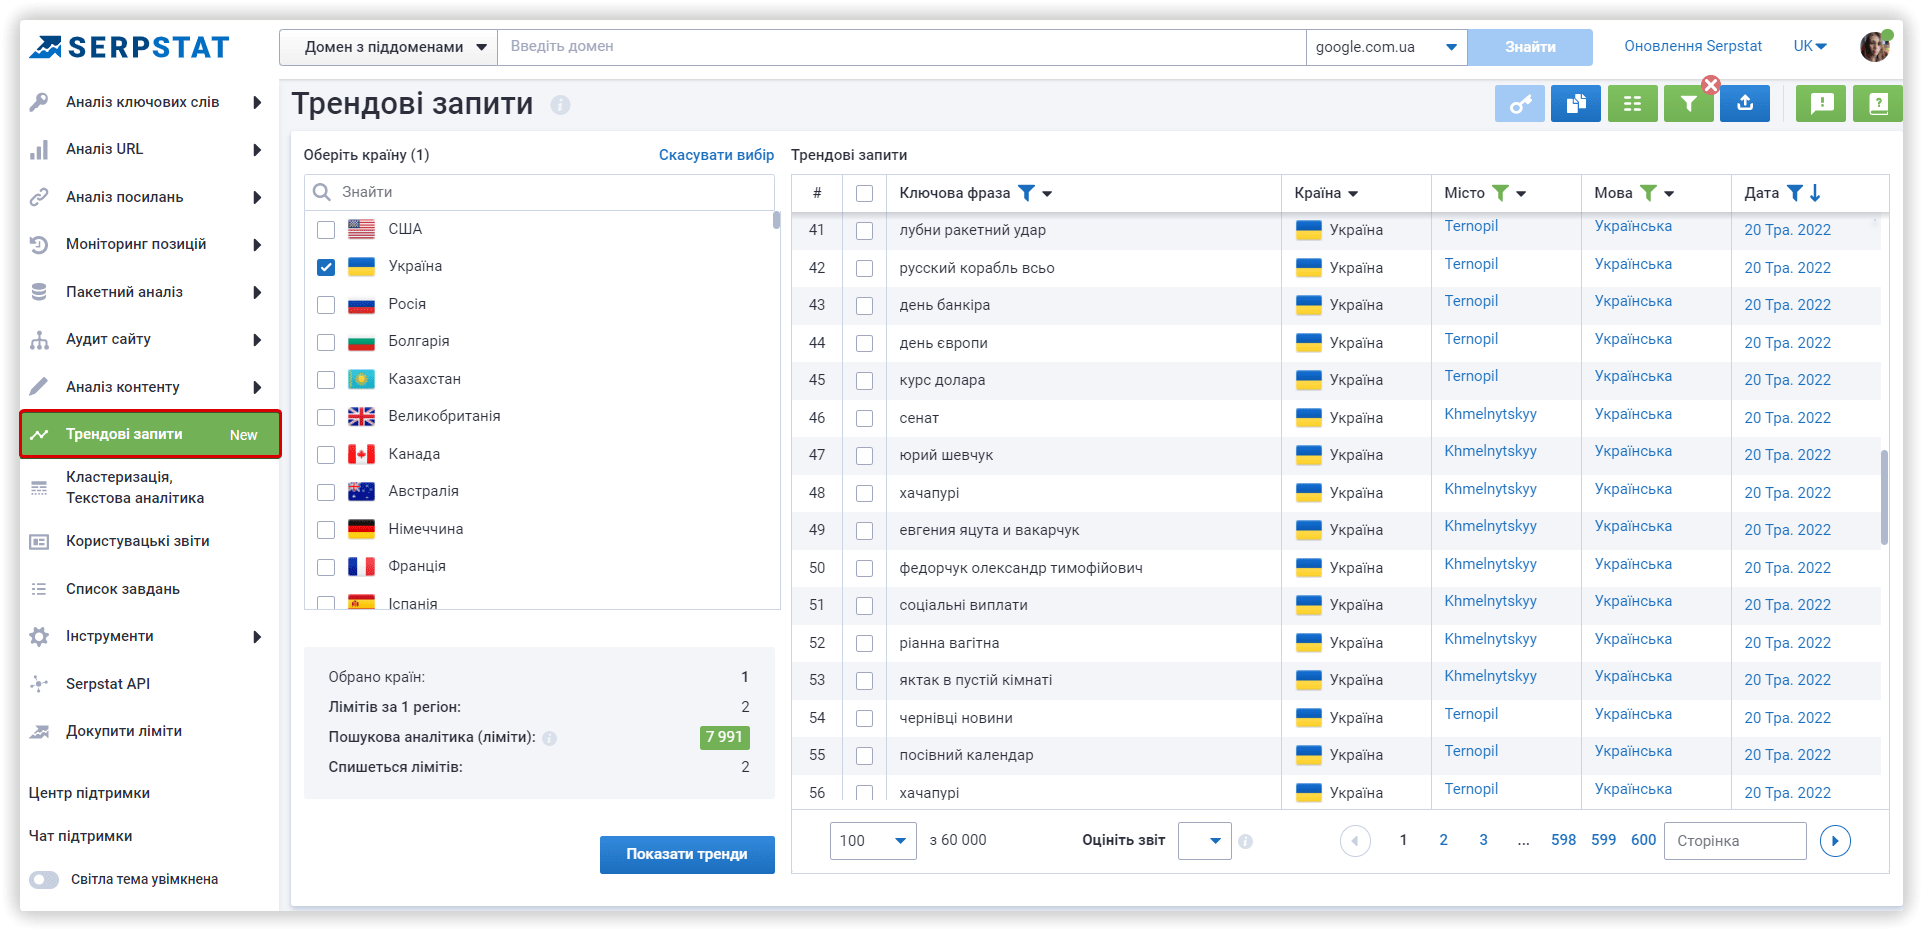Screen dimensions: 1923x931
Task: Expand Інструменти submenu arrow
Action: pos(257,637)
